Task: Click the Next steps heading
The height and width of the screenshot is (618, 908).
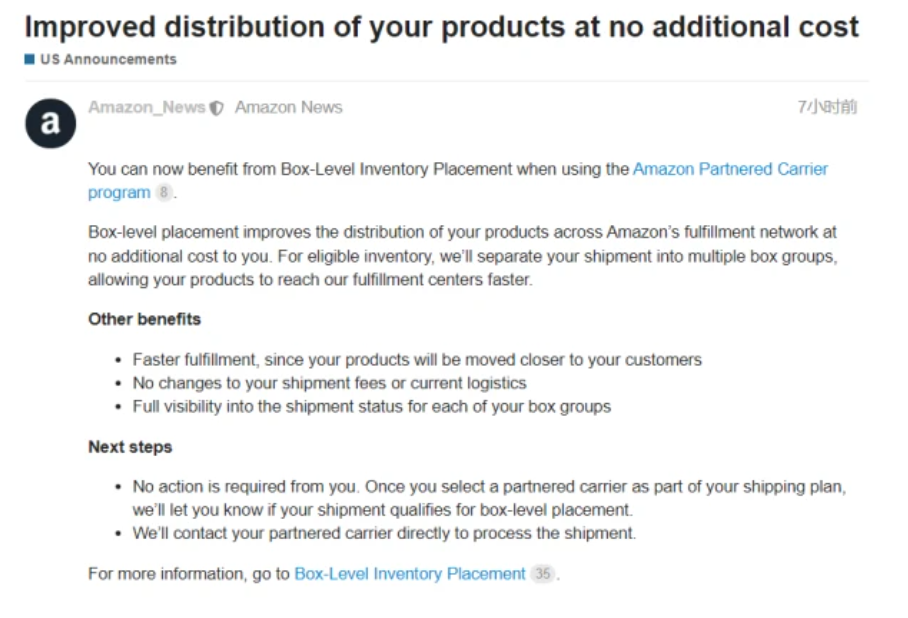Action: [x=130, y=447]
